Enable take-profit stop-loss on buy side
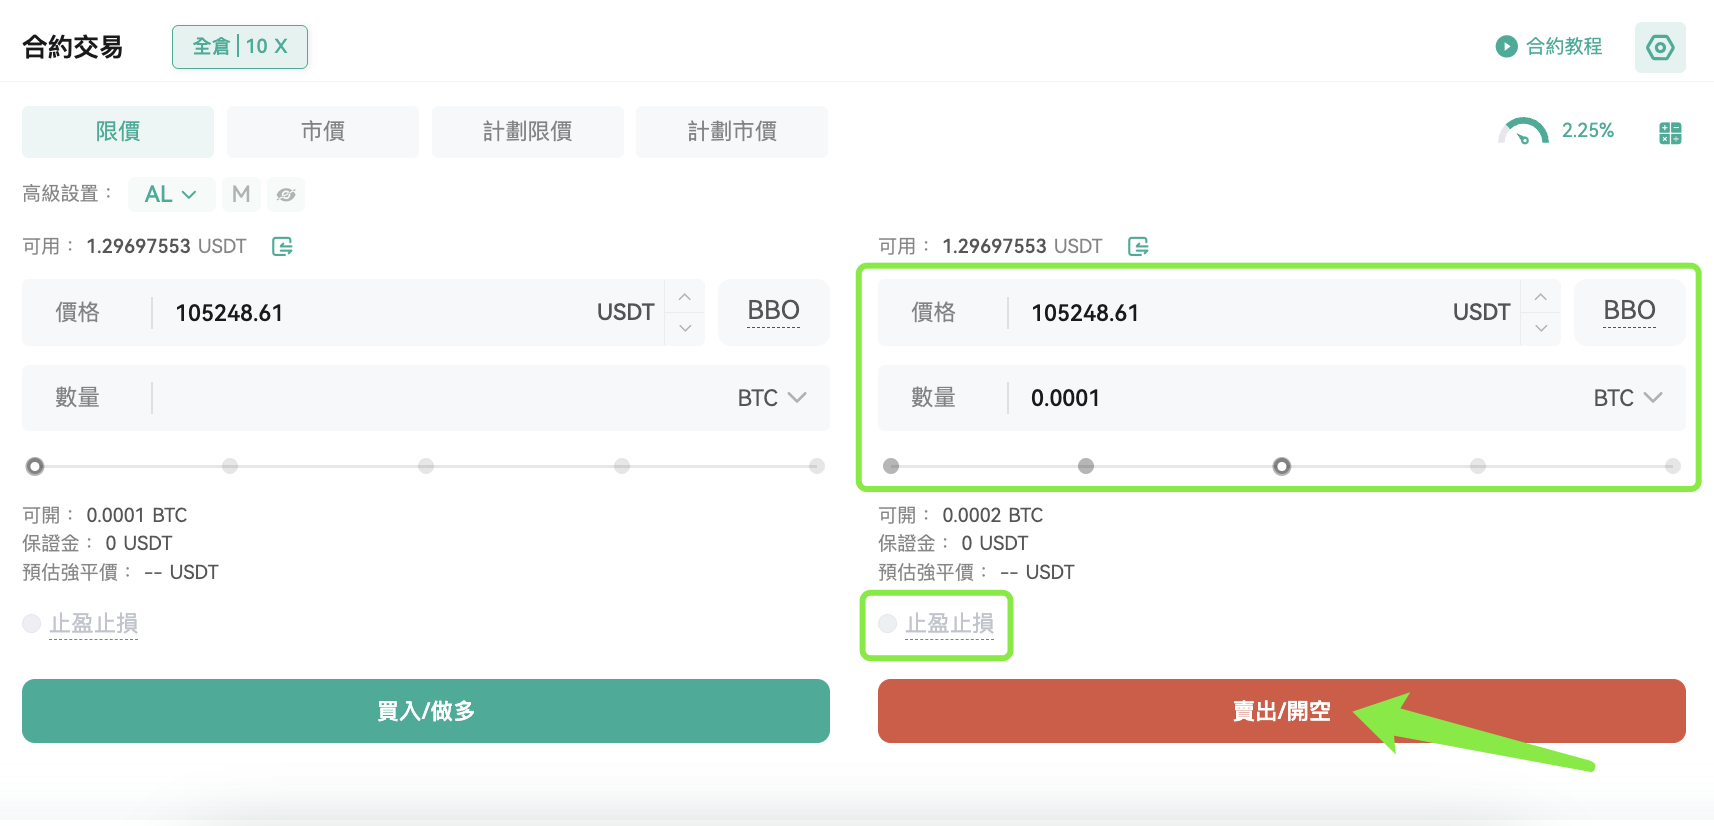The height and width of the screenshot is (826, 1714). click(32, 624)
